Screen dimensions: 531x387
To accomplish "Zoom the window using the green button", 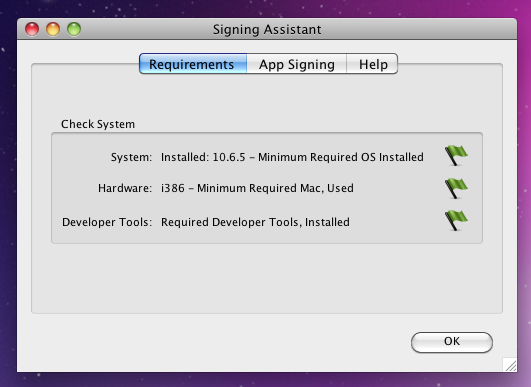I will (74, 29).
